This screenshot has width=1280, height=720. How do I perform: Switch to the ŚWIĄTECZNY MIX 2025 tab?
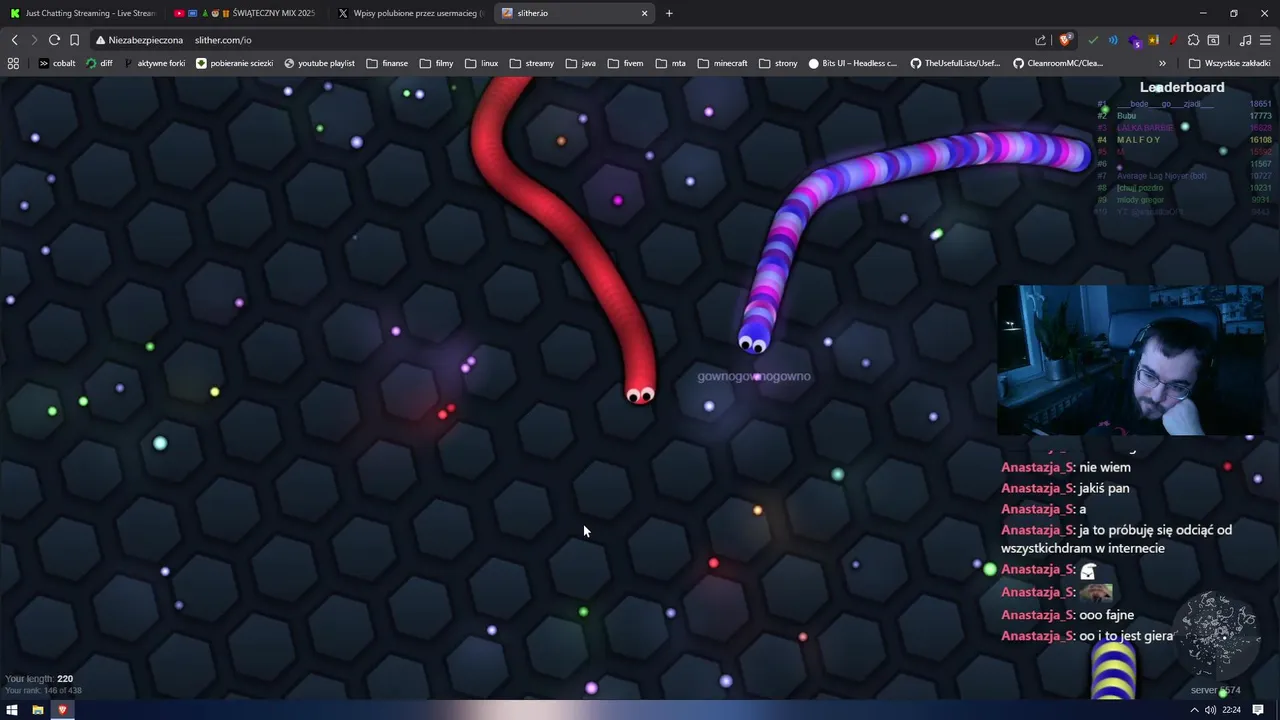tap(245, 13)
